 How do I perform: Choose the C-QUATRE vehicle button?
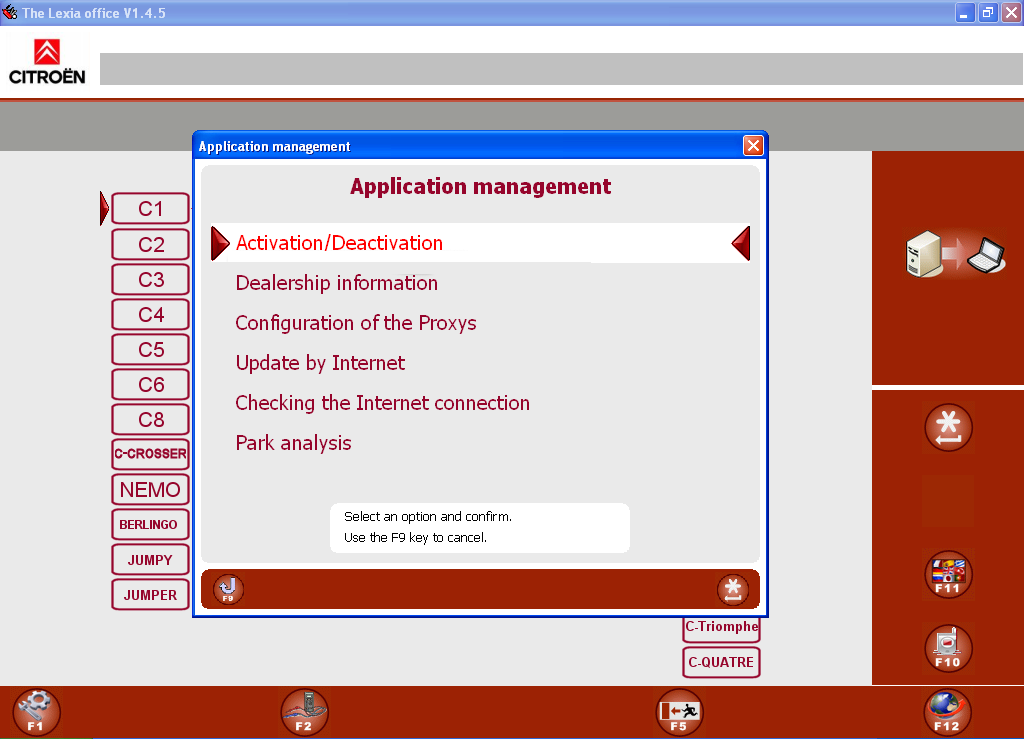click(722, 663)
